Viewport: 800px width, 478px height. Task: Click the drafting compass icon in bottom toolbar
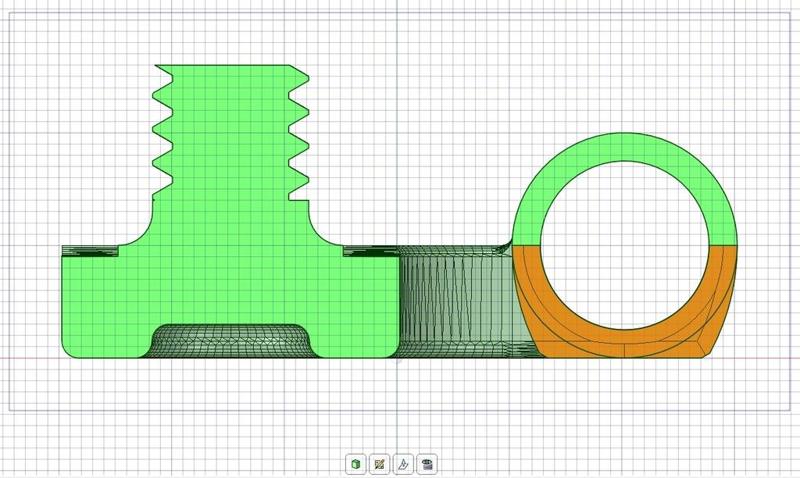click(403, 464)
